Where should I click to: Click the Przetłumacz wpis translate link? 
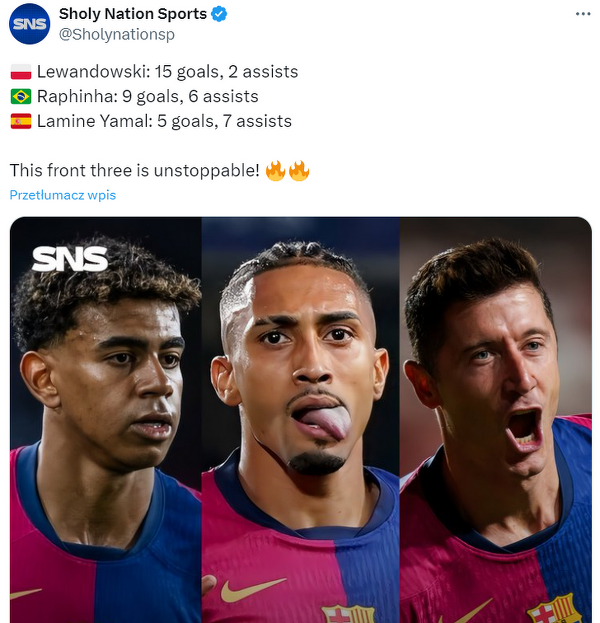[63, 195]
